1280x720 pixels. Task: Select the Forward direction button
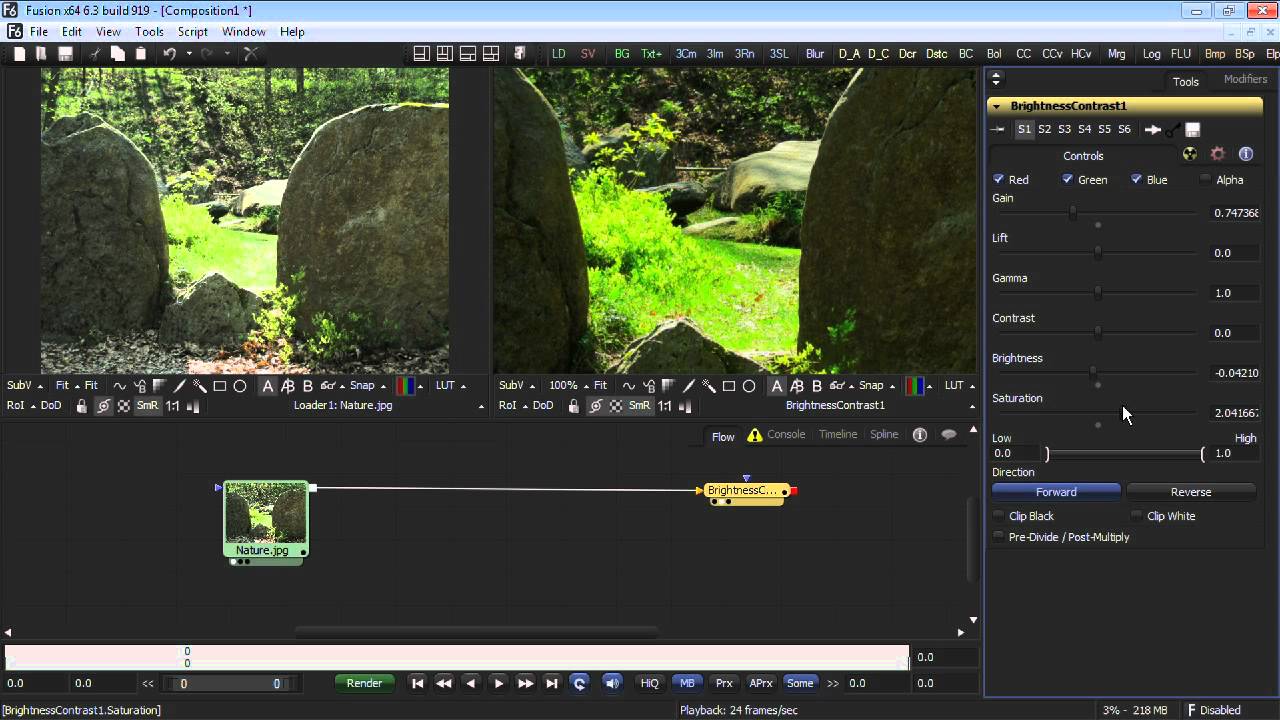1056,492
